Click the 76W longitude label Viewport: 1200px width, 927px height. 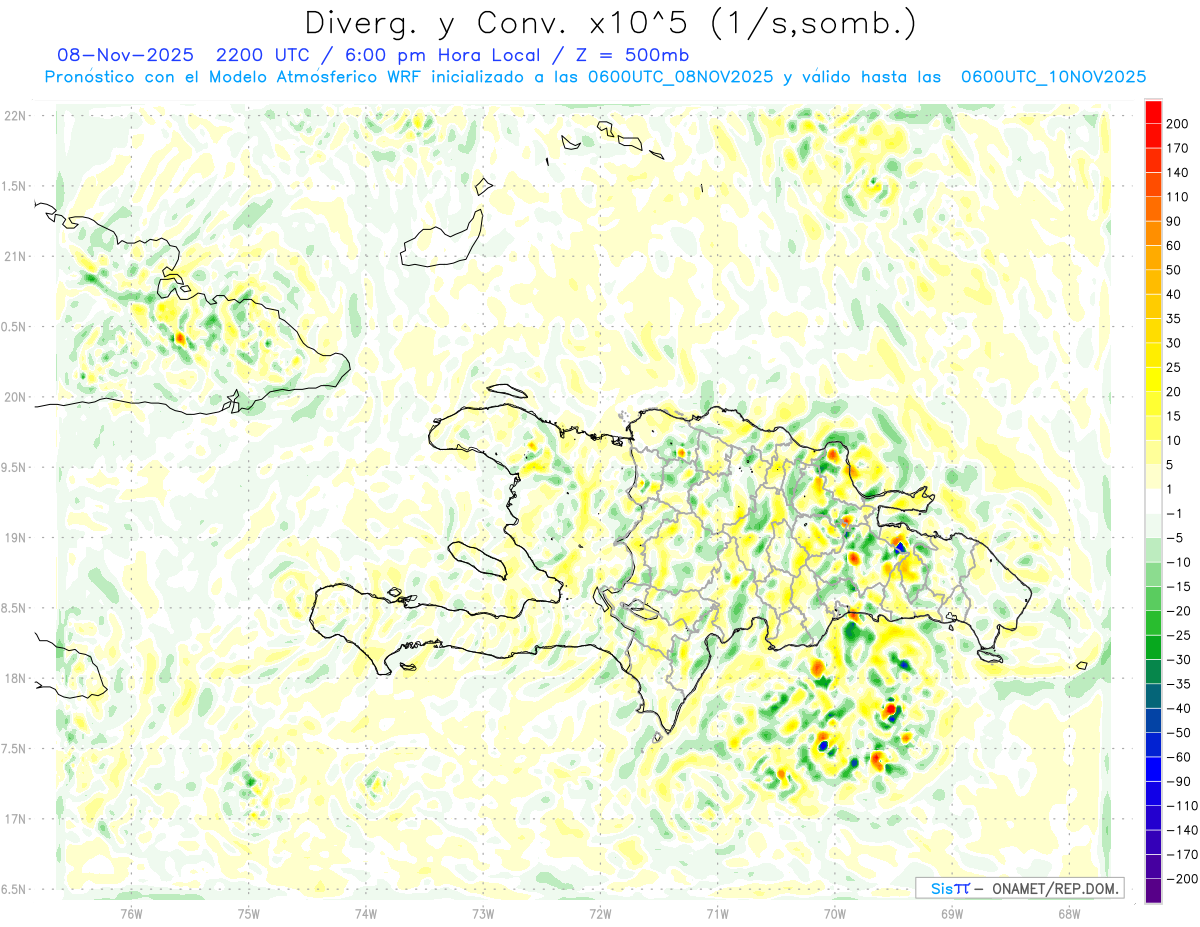point(132,913)
